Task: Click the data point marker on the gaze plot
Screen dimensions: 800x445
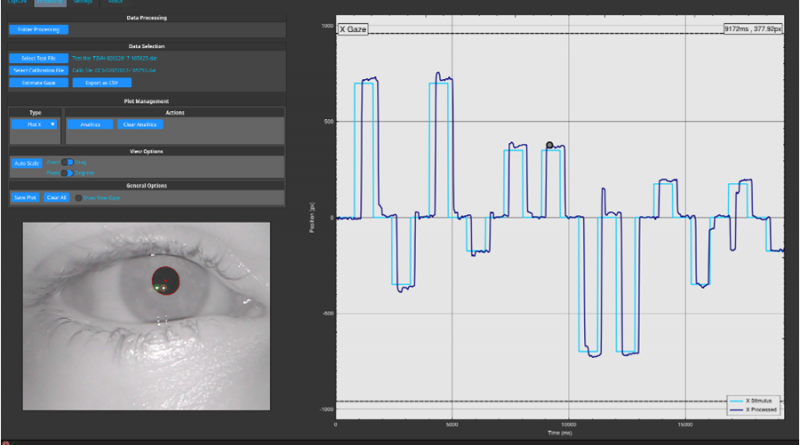Action: point(549,145)
